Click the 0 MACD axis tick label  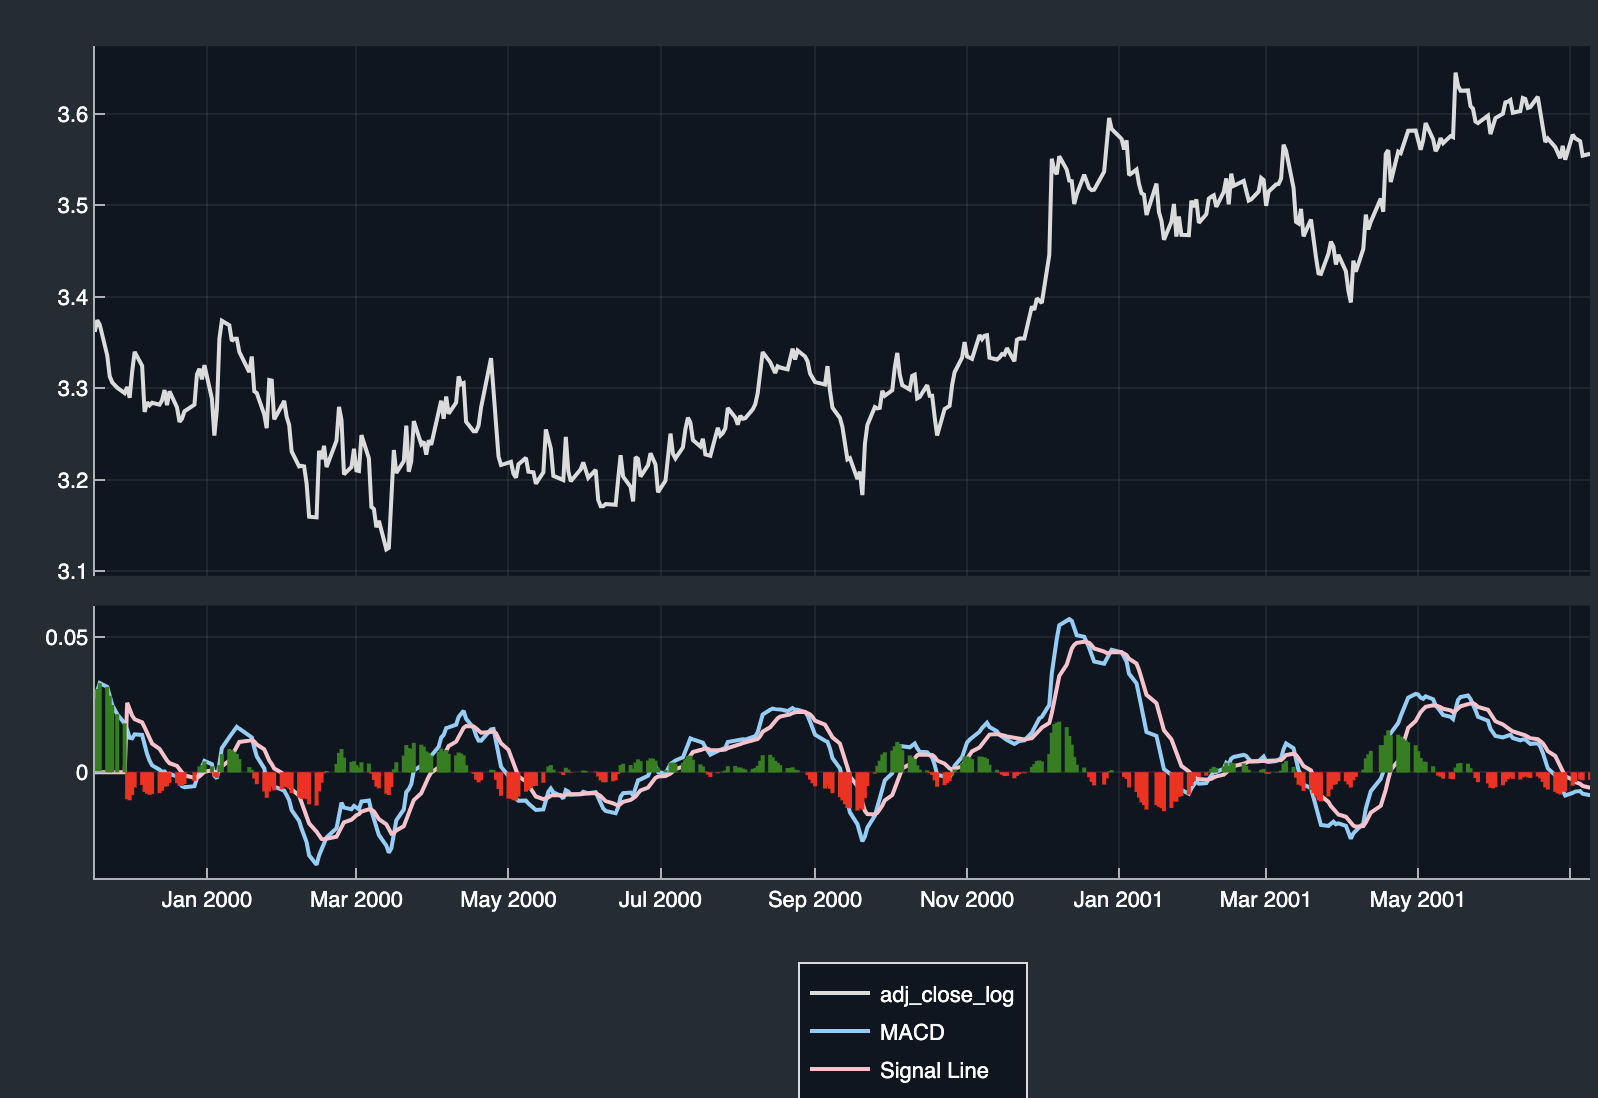pyautogui.click(x=82, y=772)
